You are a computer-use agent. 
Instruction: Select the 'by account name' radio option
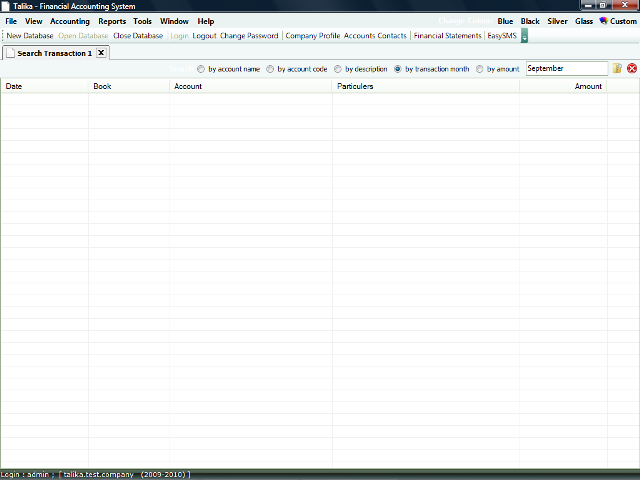[x=201, y=69]
